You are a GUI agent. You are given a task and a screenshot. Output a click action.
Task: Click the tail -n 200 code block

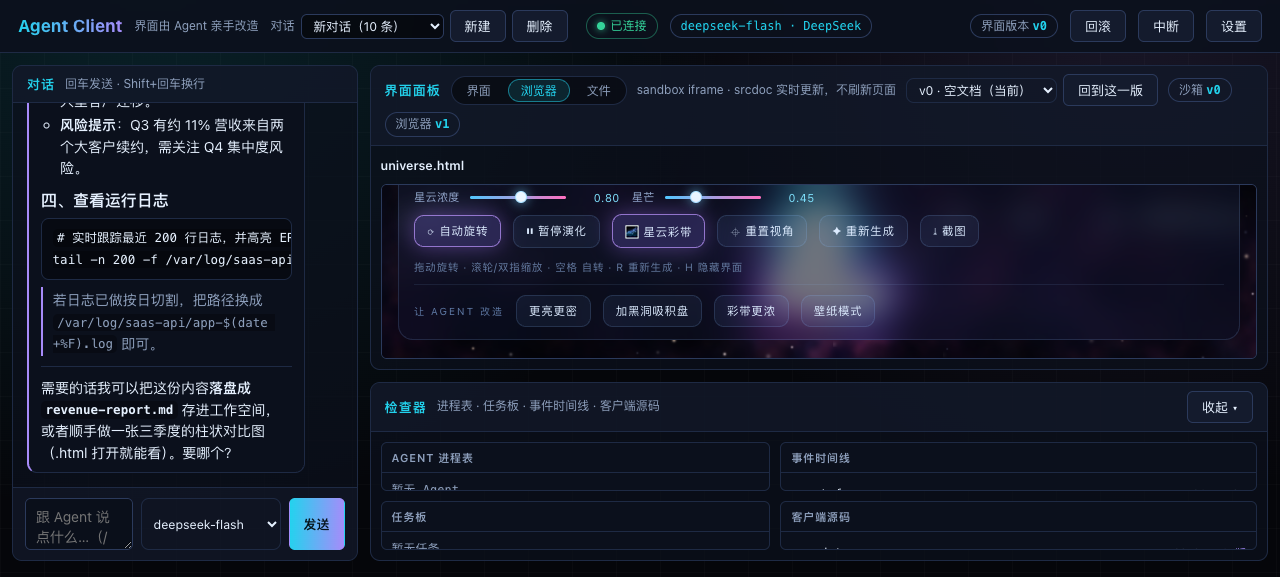click(x=166, y=249)
